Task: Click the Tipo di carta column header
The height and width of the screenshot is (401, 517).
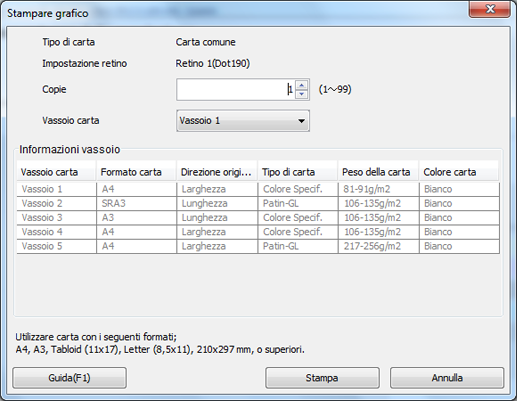Action: (x=298, y=172)
